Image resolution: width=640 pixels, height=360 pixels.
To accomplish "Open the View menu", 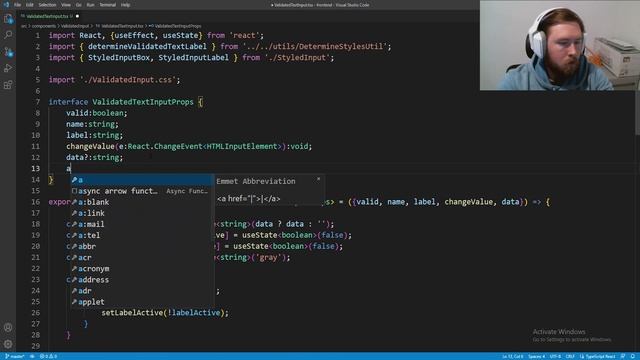I will tap(66, 5).
